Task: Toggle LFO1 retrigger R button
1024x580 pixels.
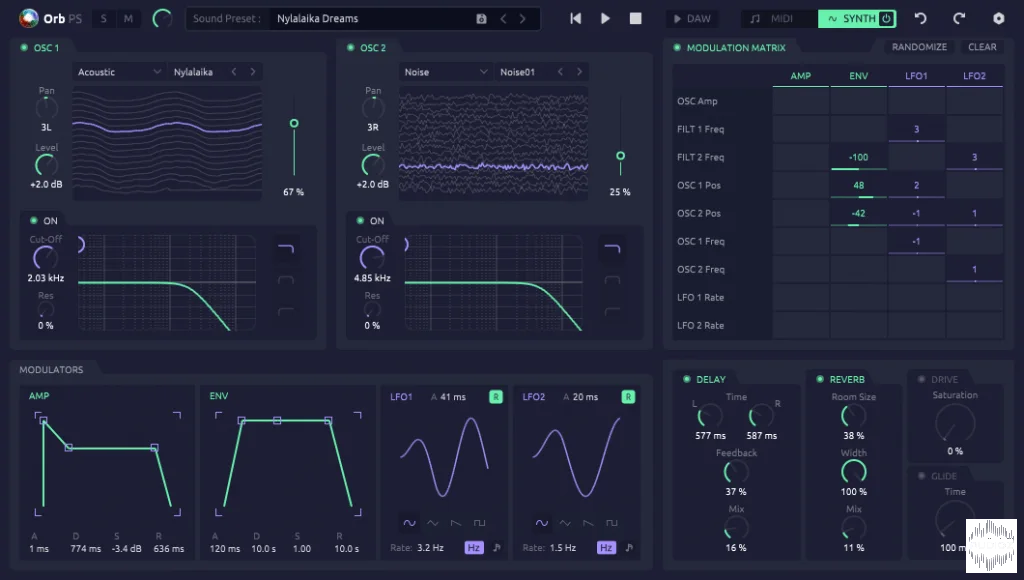Action: (496, 396)
